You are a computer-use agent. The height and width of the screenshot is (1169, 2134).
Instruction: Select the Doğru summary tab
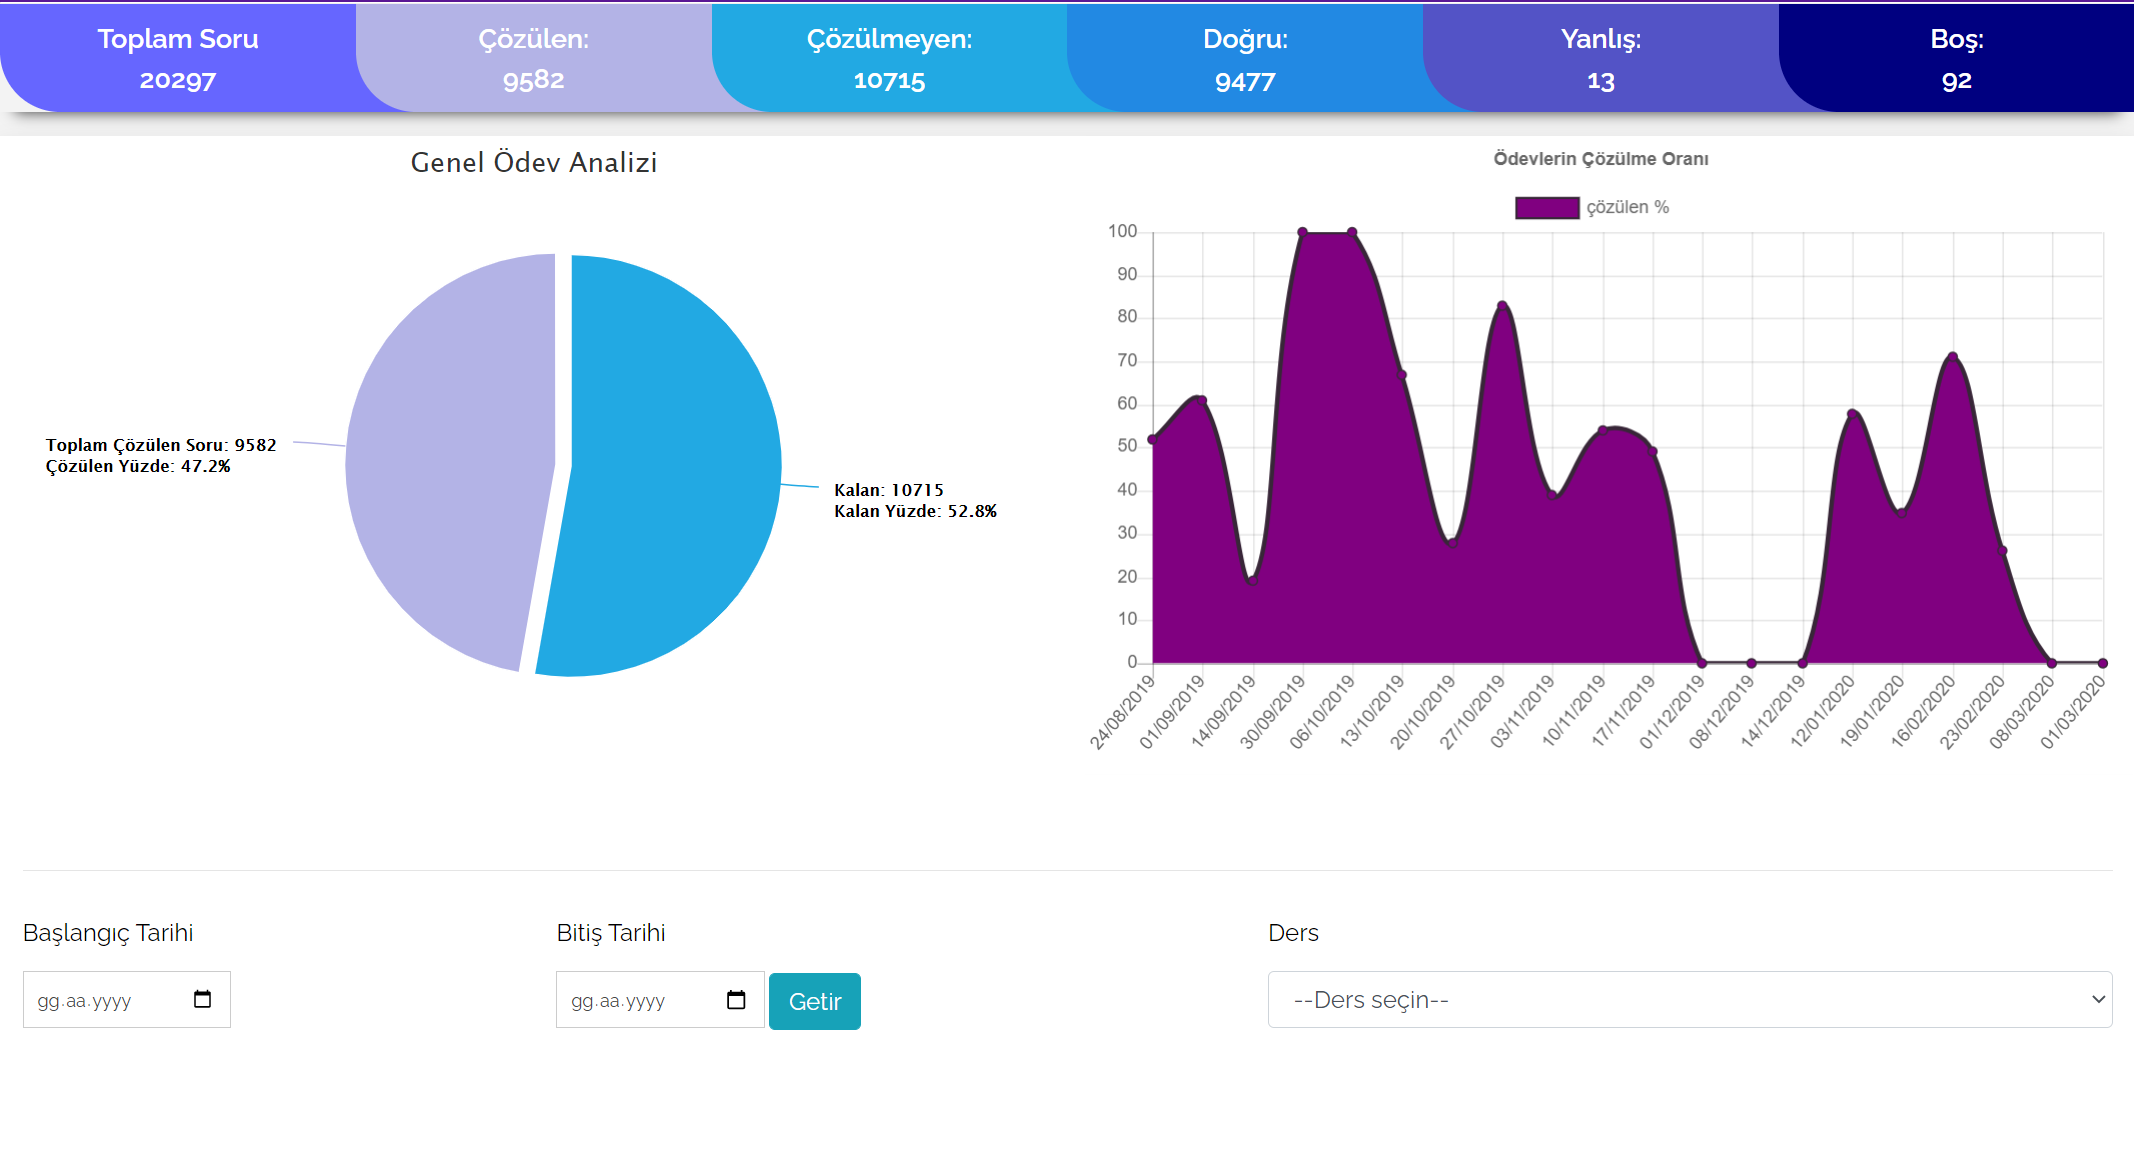point(1245,58)
